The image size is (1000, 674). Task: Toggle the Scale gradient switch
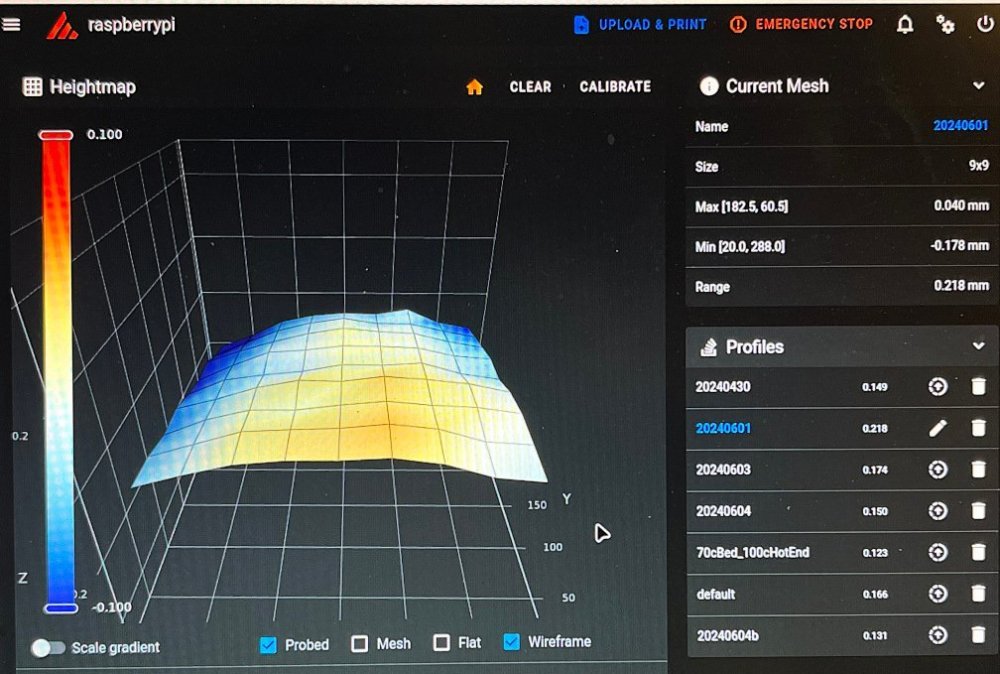48,648
